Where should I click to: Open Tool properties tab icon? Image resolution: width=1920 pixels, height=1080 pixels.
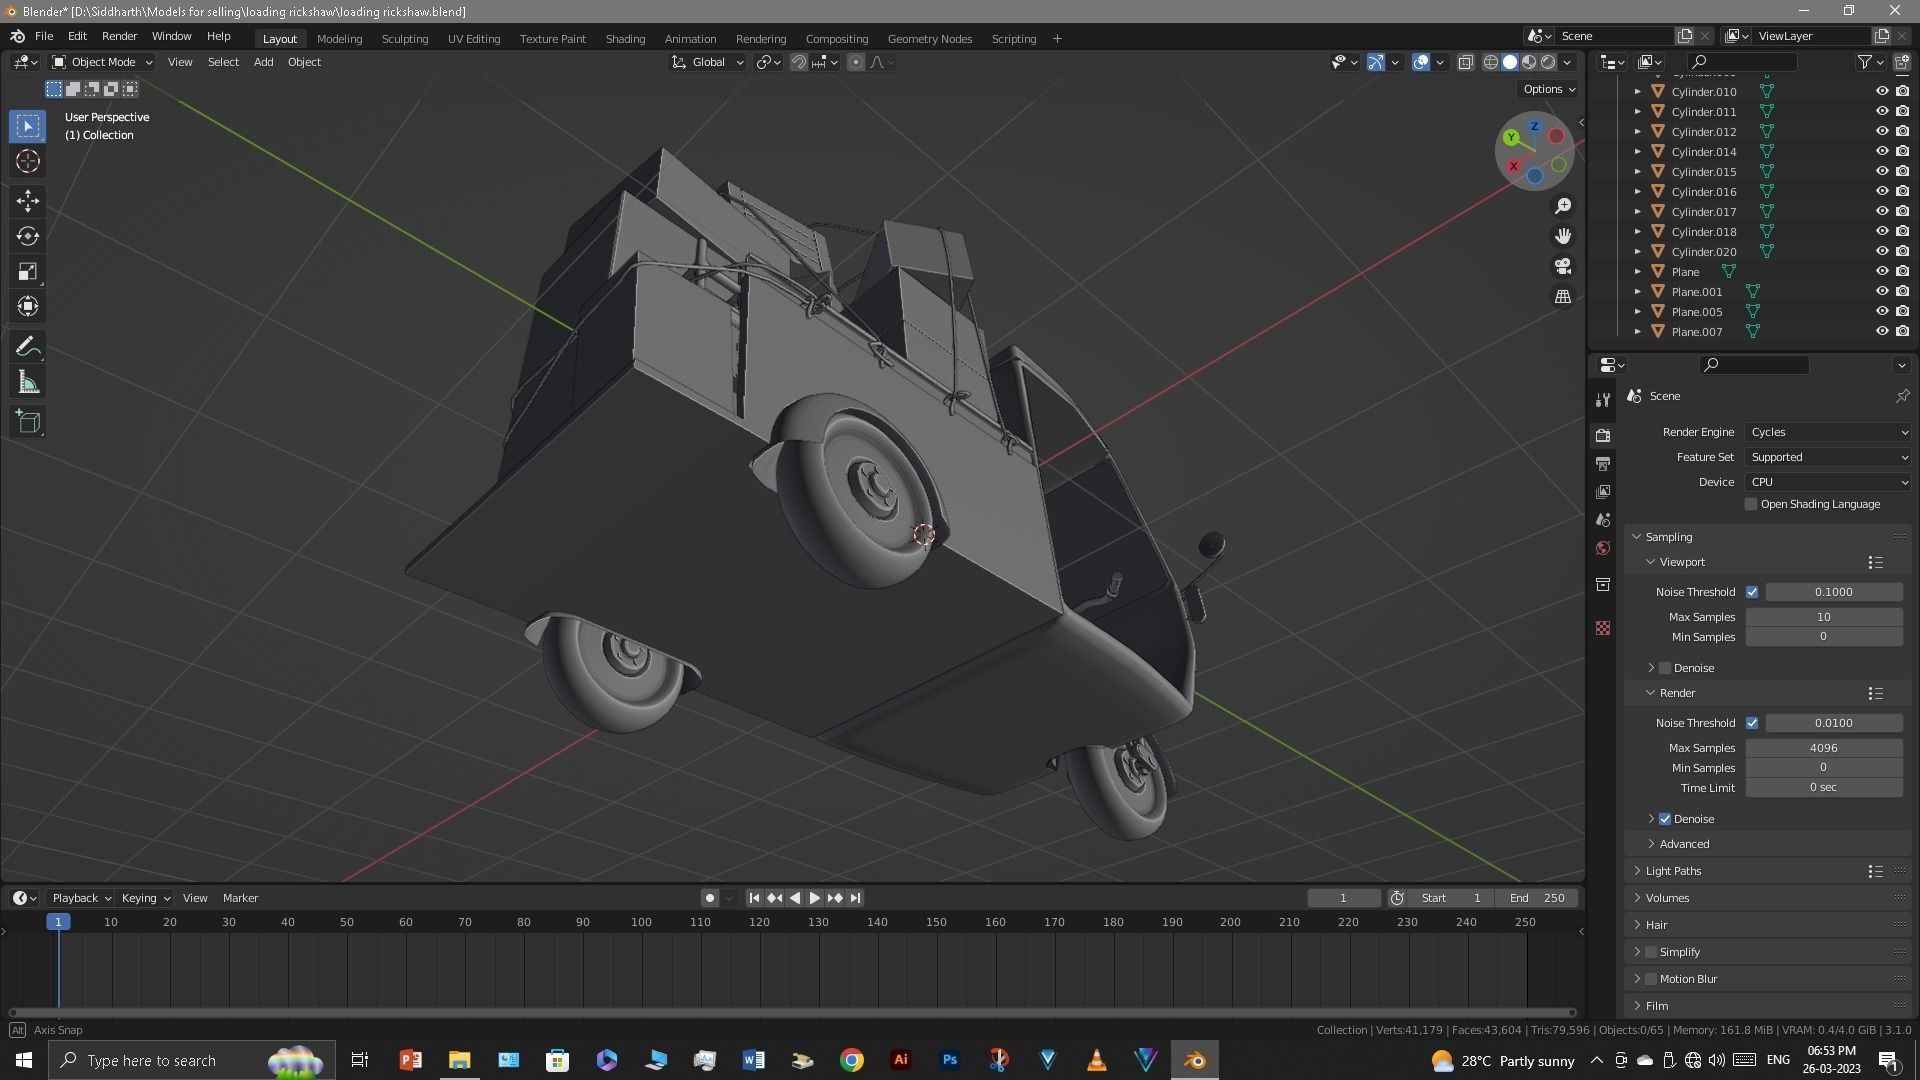pos(1603,400)
